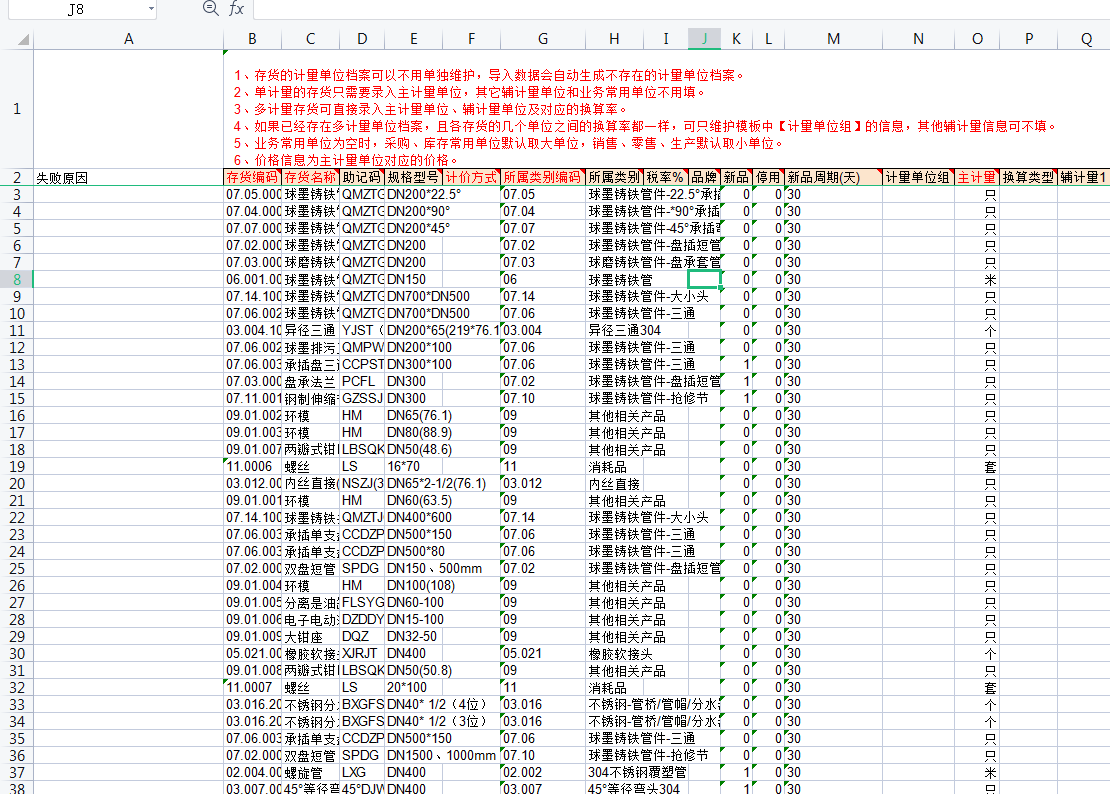The height and width of the screenshot is (794, 1110).
Task: Click the 新品周期(天) header cell
Action: coord(833,178)
